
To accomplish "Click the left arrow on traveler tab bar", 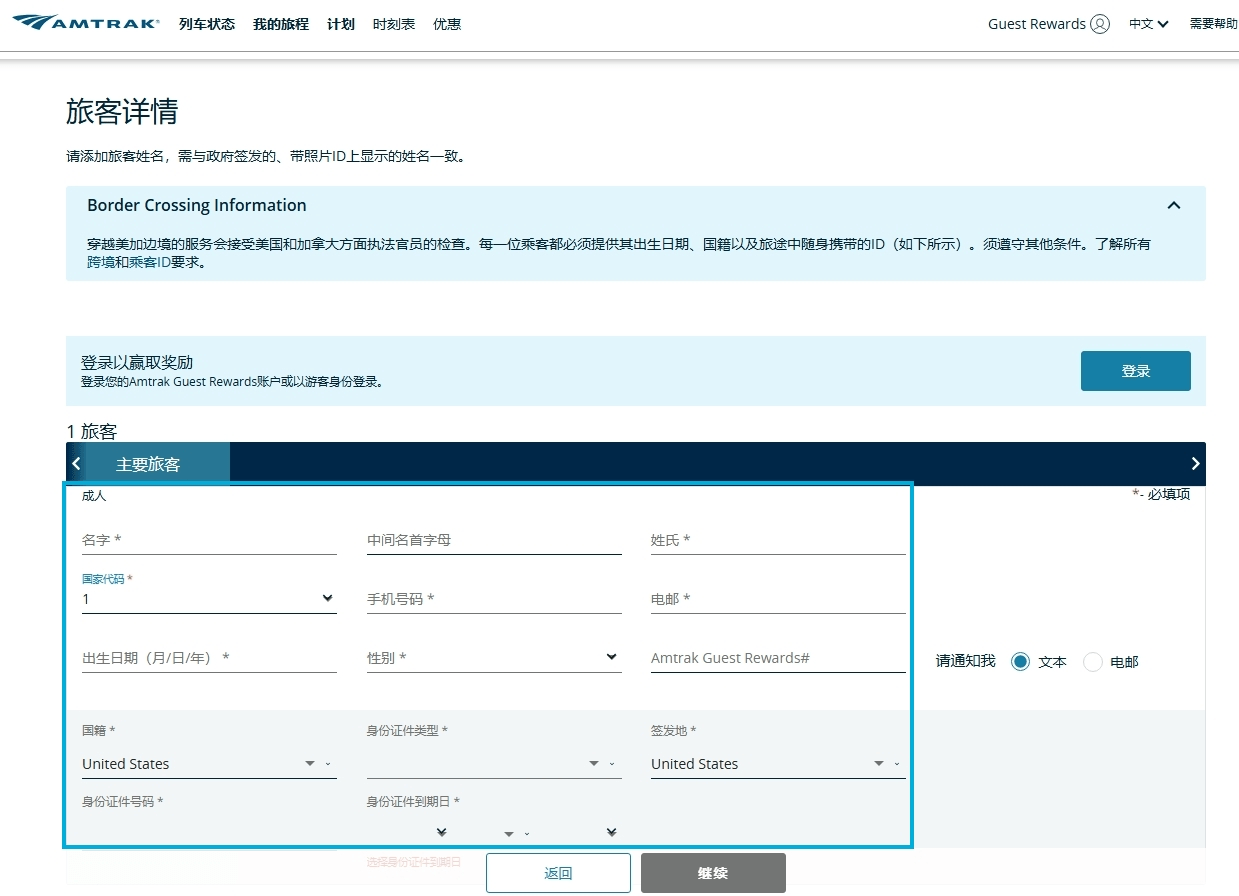I will click(x=77, y=464).
